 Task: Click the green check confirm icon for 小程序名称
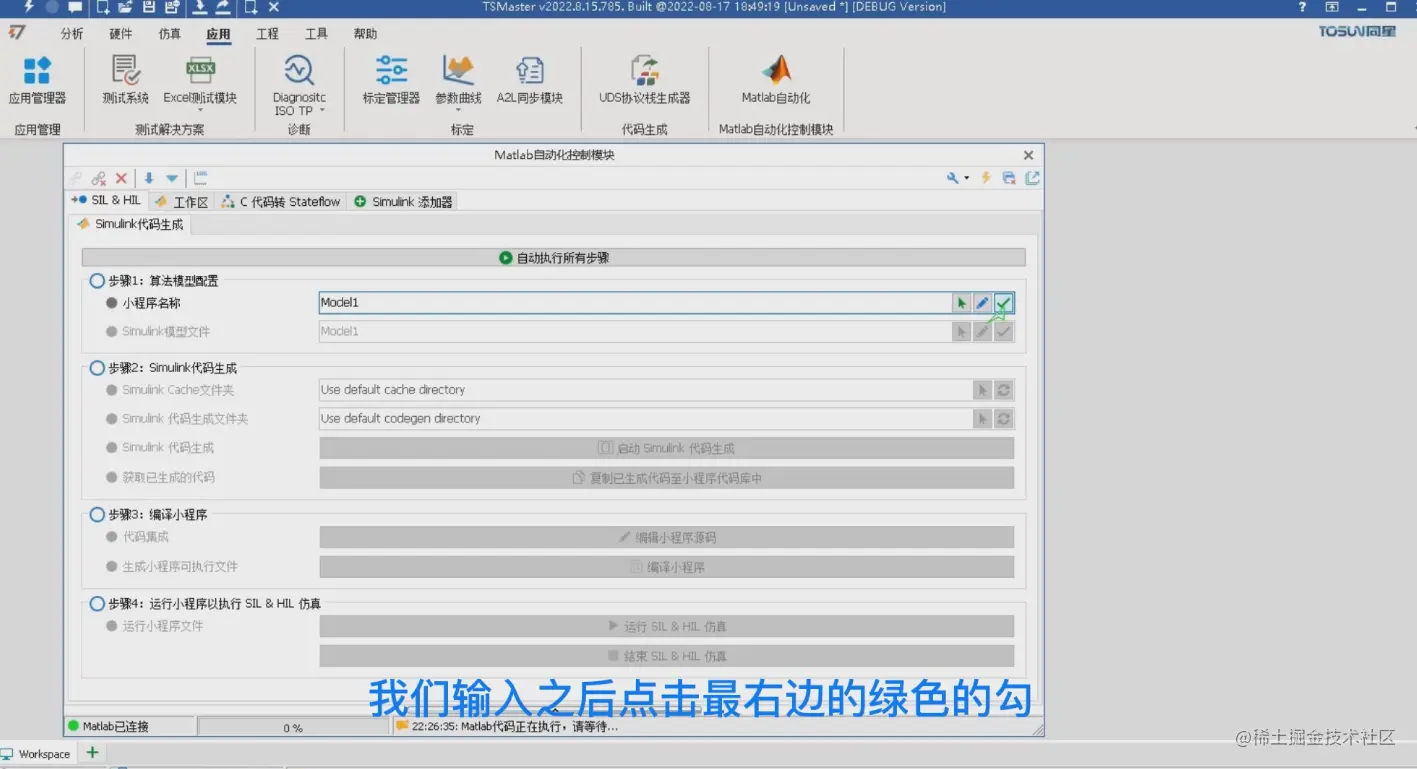pos(1004,303)
